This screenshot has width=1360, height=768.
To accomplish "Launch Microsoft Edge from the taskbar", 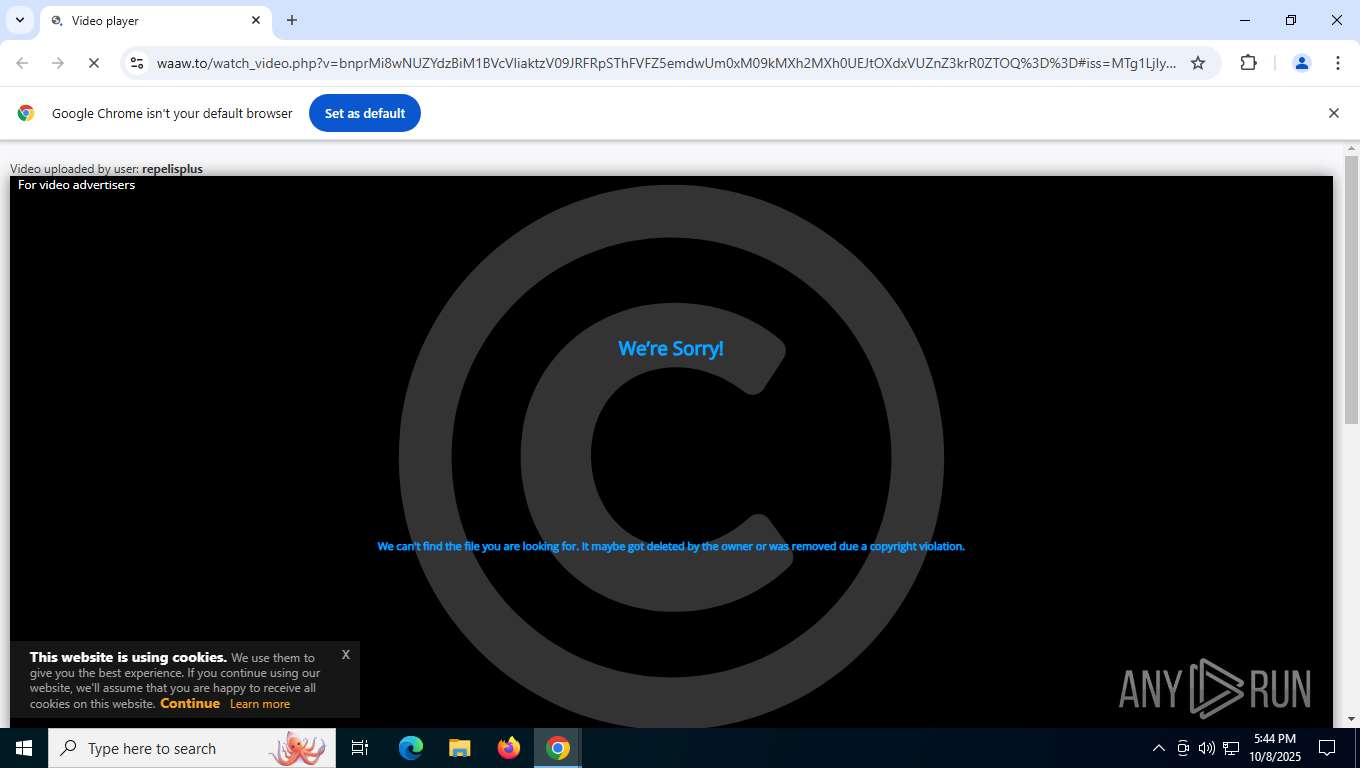I will pyautogui.click(x=411, y=748).
